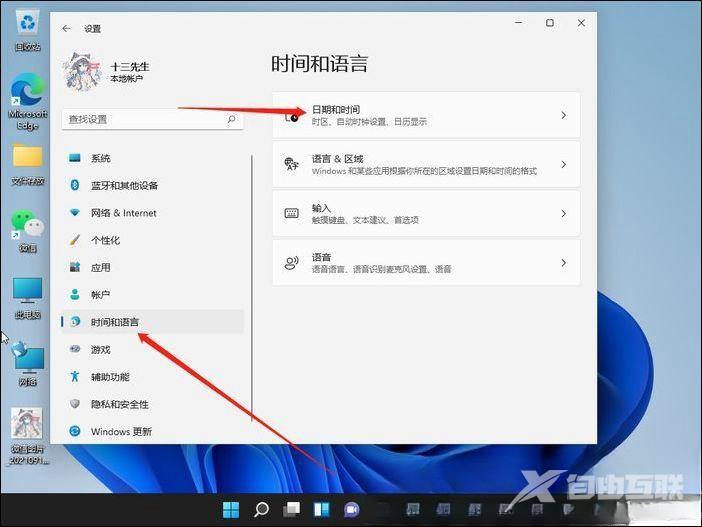Click the 个性化 paintbrush icon
This screenshot has width=702, height=527.
click(x=75, y=240)
